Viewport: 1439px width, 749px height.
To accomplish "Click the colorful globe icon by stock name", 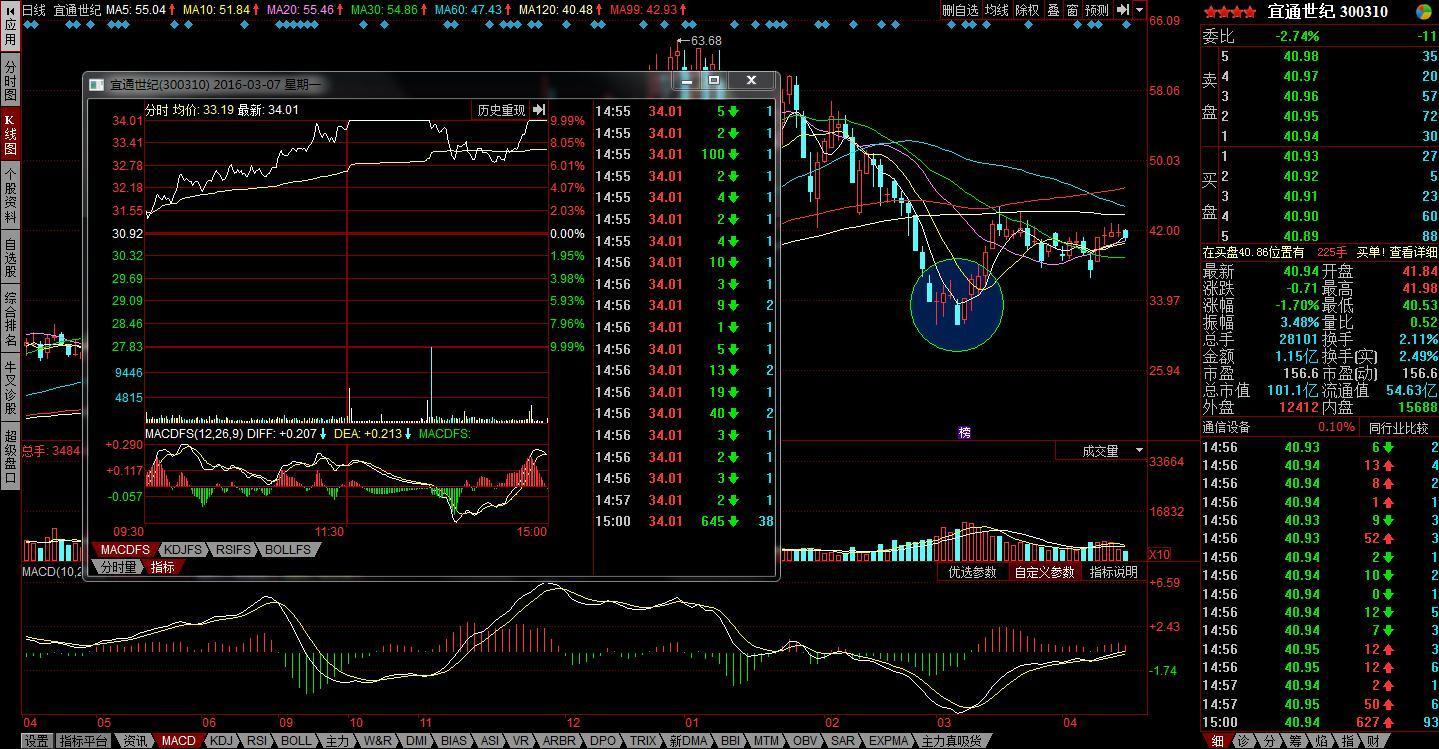I will [x=1424, y=12].
